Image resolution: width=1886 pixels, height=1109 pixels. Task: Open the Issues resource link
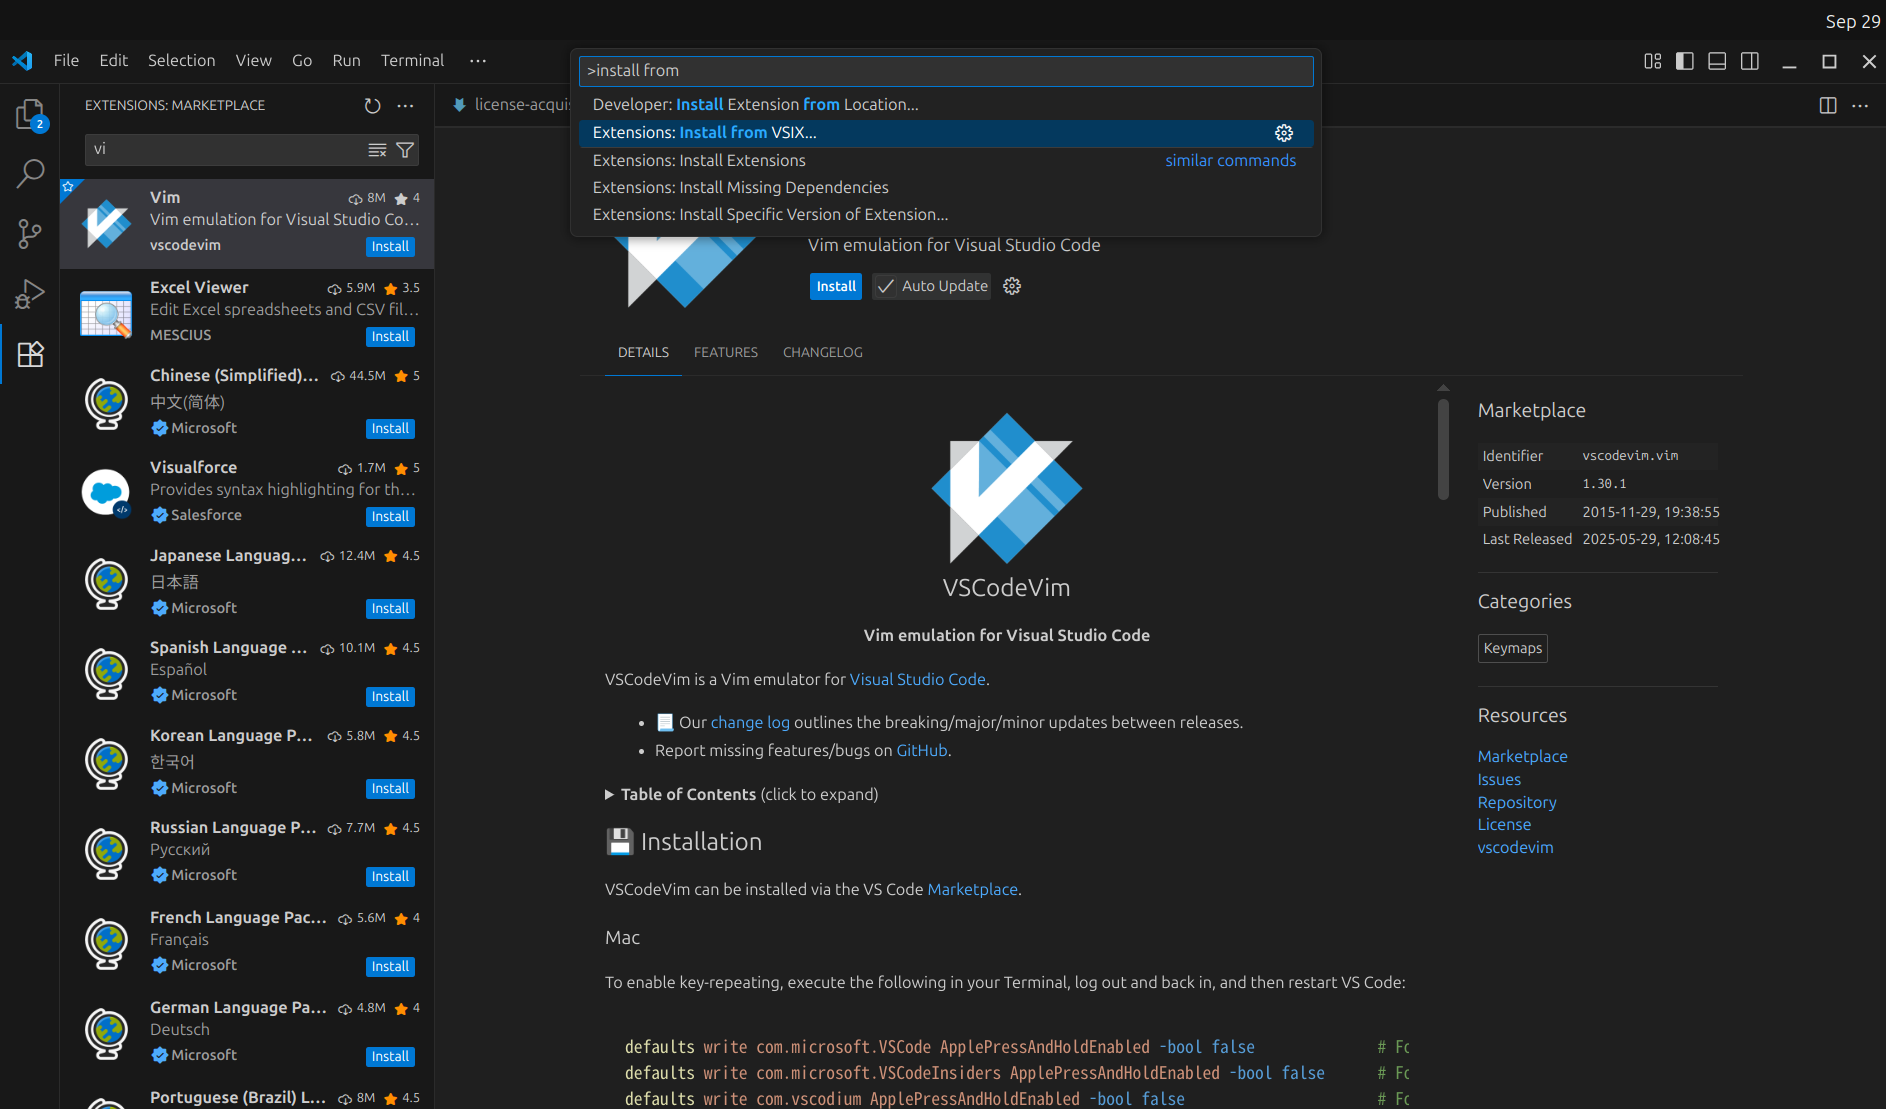(1499, 779)
